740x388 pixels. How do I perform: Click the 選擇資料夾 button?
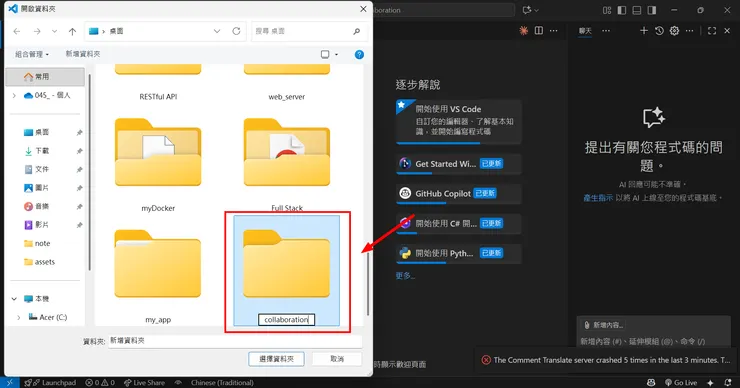[277, 359]
